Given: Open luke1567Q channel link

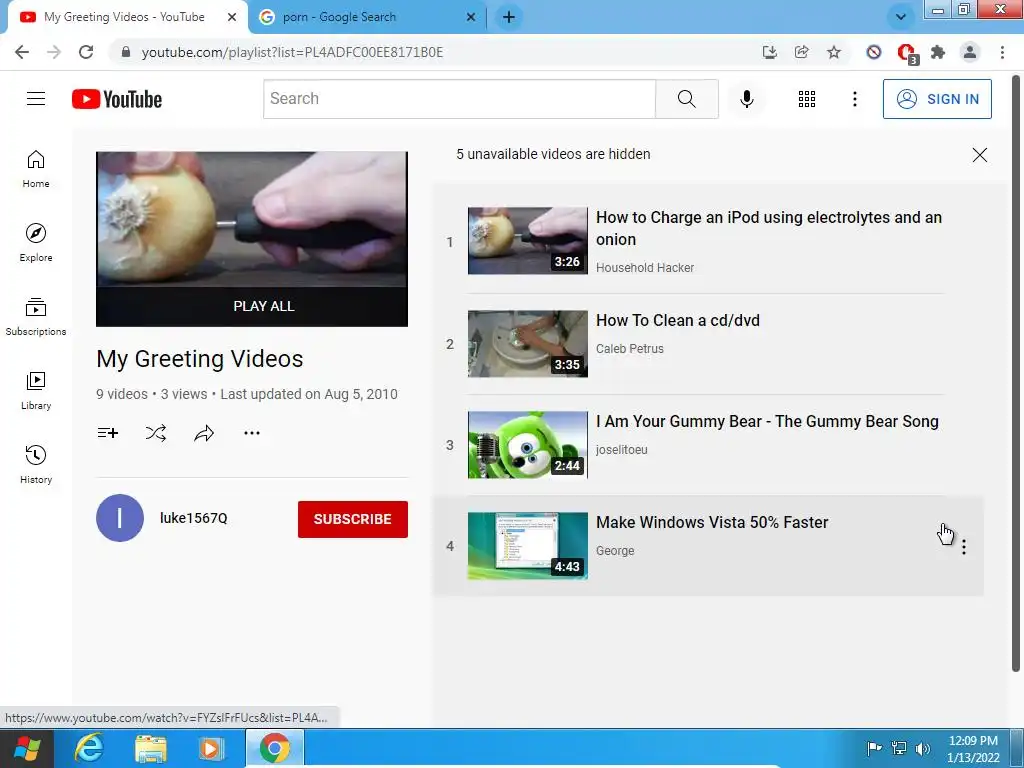Looking at the screenshot, I should point(193,518).
